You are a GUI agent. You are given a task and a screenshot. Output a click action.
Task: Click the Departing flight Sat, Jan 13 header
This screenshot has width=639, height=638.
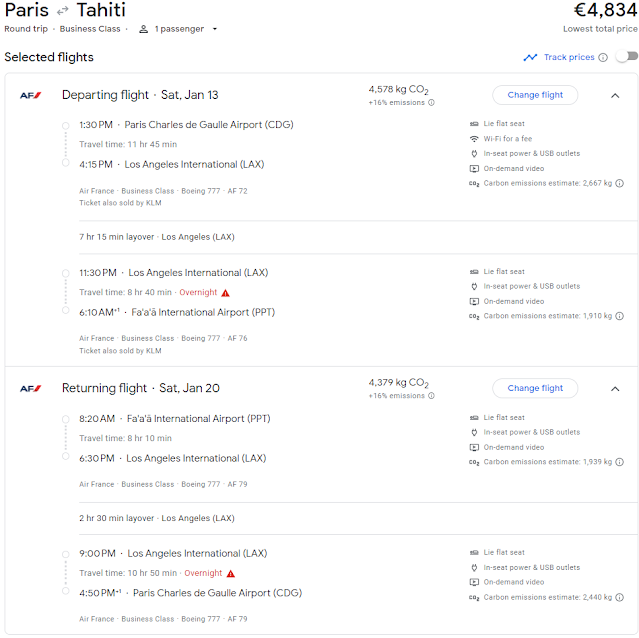click(140, 95)
